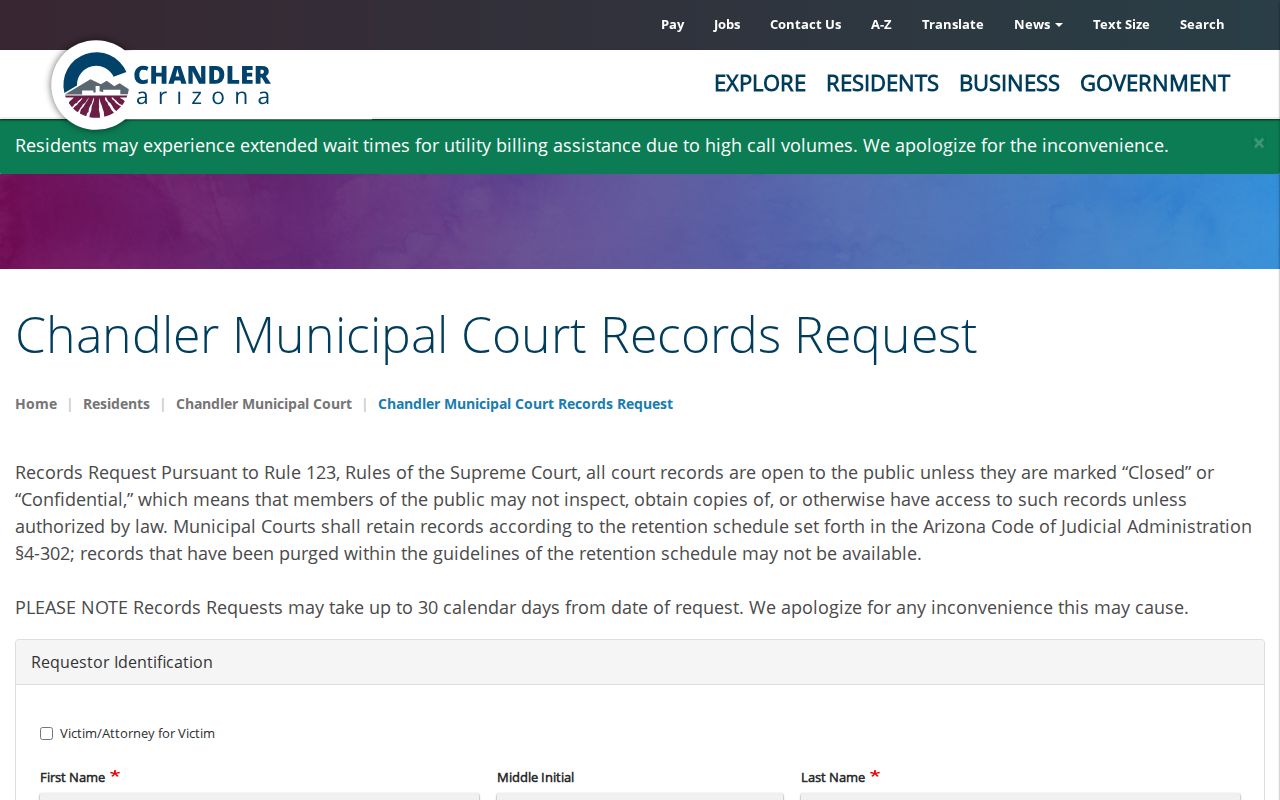Viewport: 1280px width, 800px height.
Task: Open the EXPLORE main menu
Action: point(760,83)
